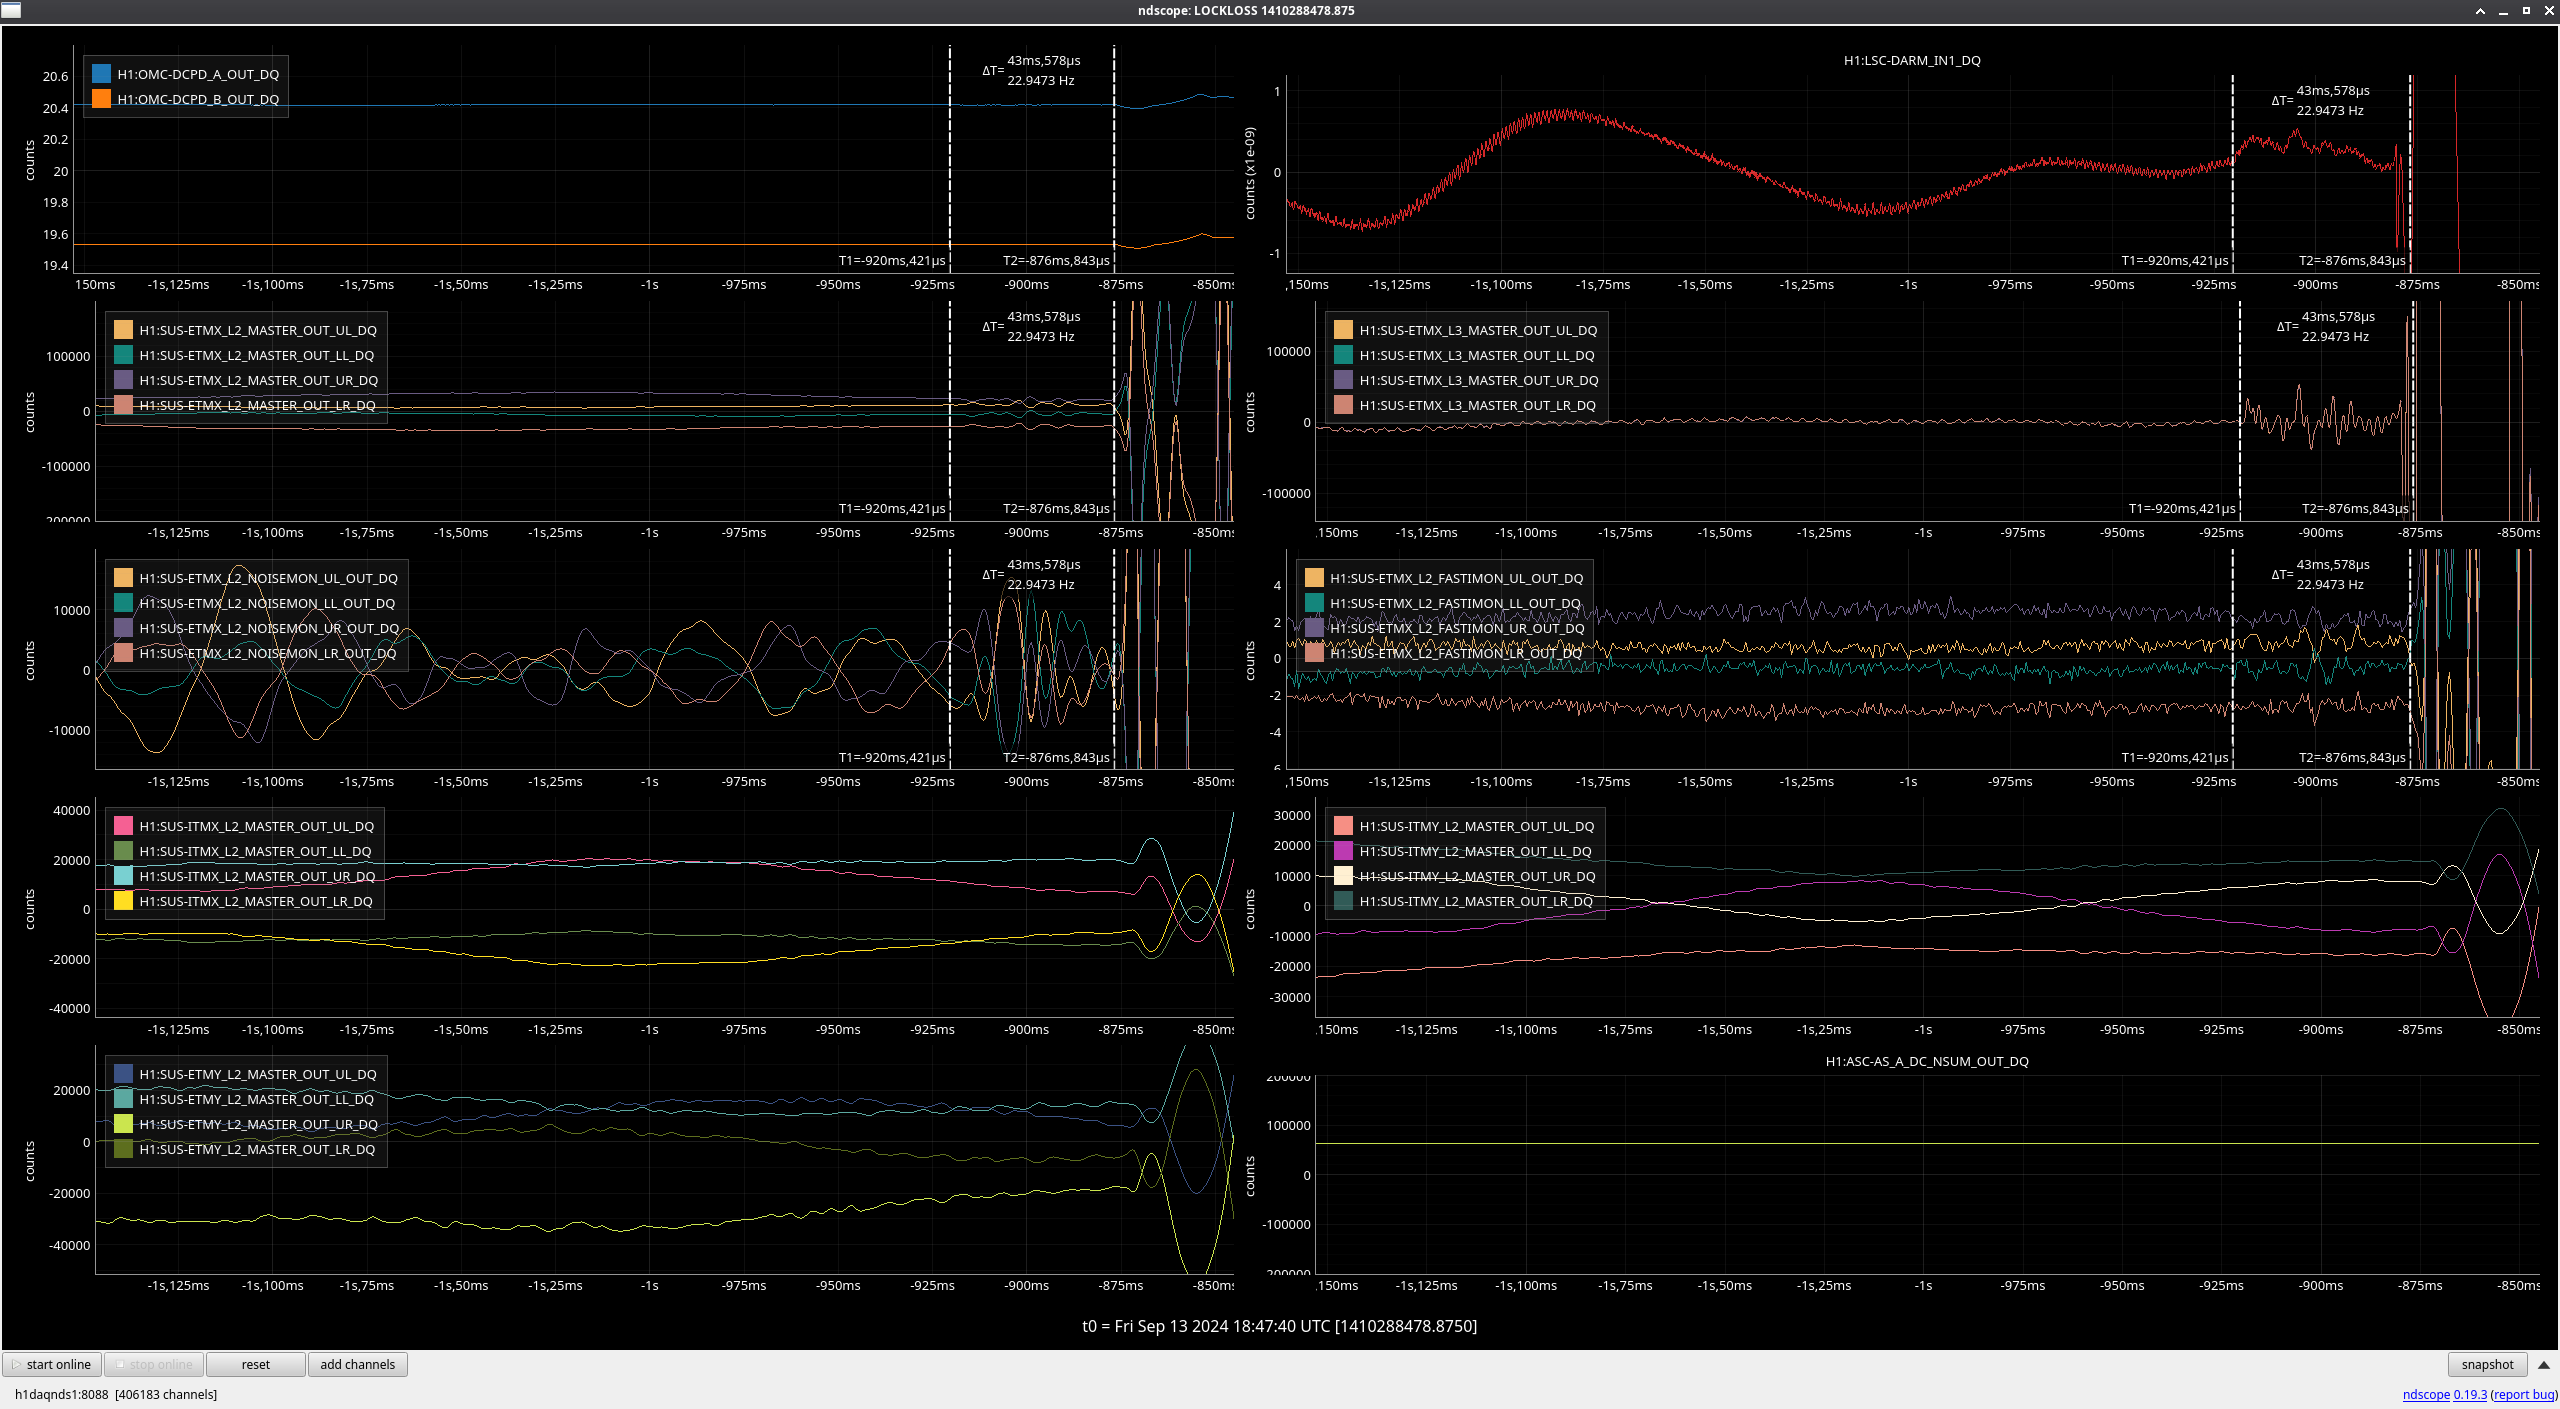This screenshot has height=1409, width=2560.
Task: Expand the arrow next to snapshot
Action: click(2544, 1364)
